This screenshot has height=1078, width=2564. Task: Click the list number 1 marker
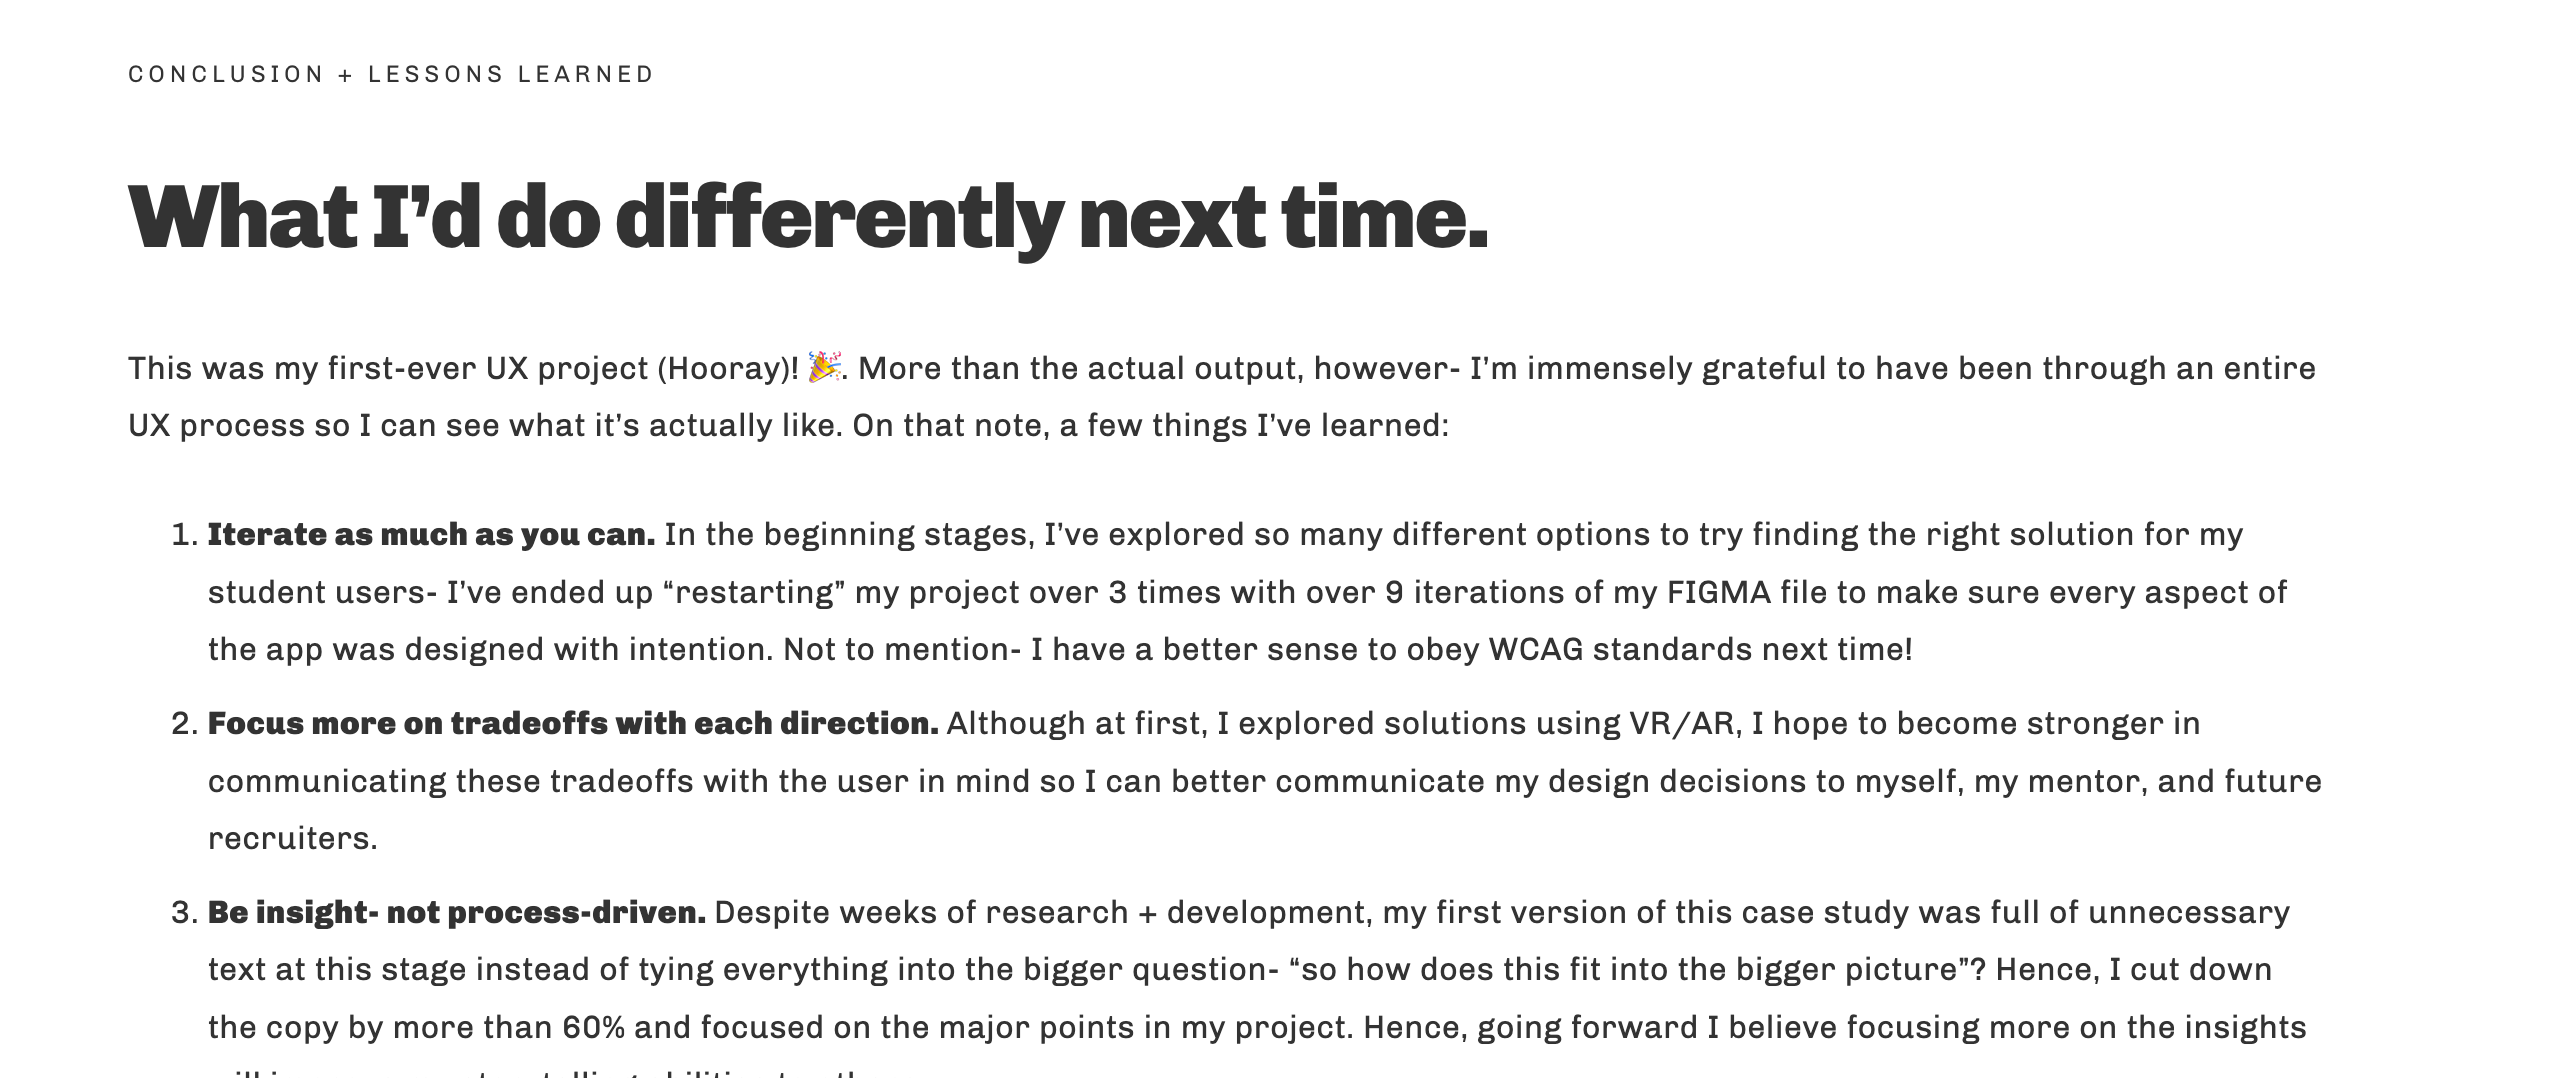point(185,535)
